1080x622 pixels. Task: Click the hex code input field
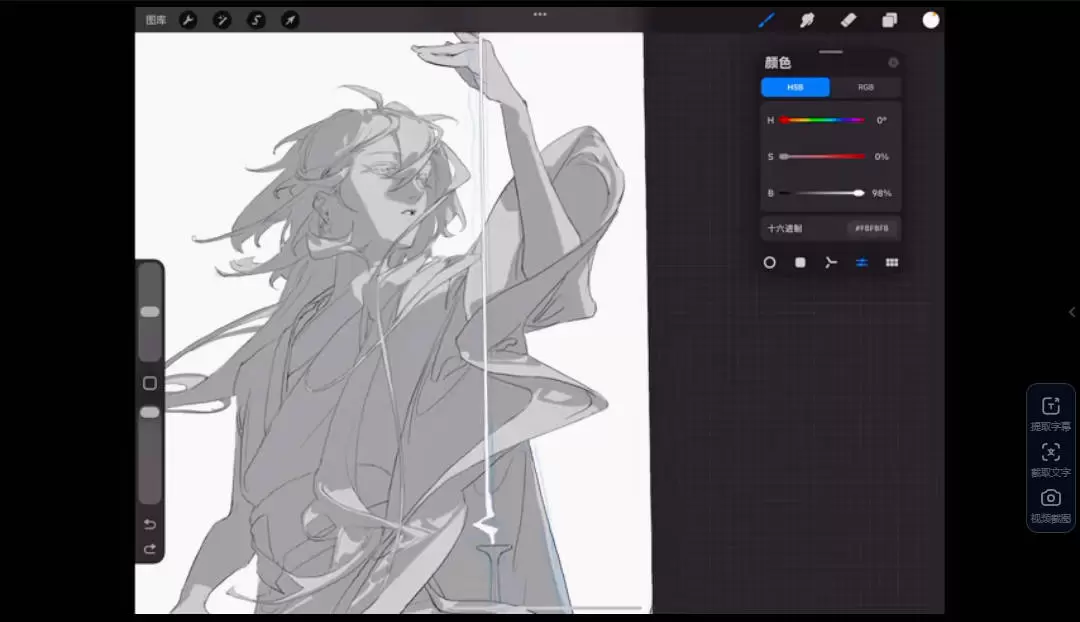872,229
